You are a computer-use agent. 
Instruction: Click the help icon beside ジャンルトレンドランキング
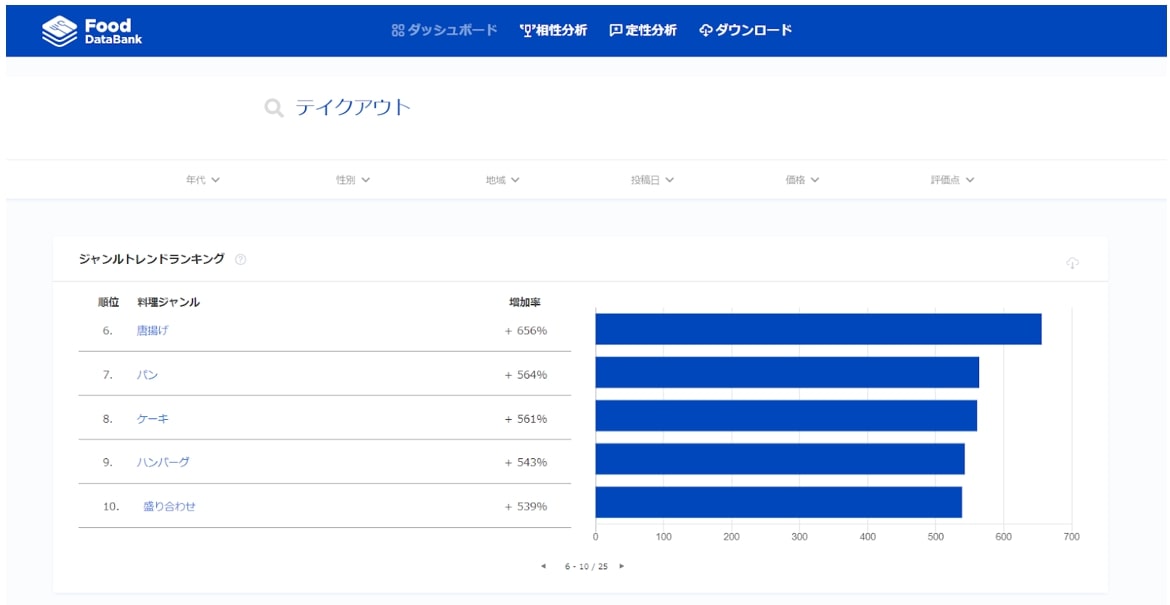point(240,260)
